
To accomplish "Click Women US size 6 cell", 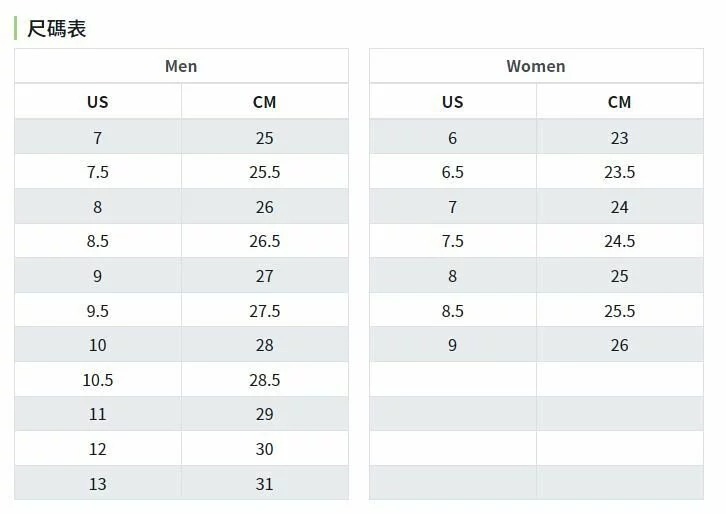I will coord(452,138).
